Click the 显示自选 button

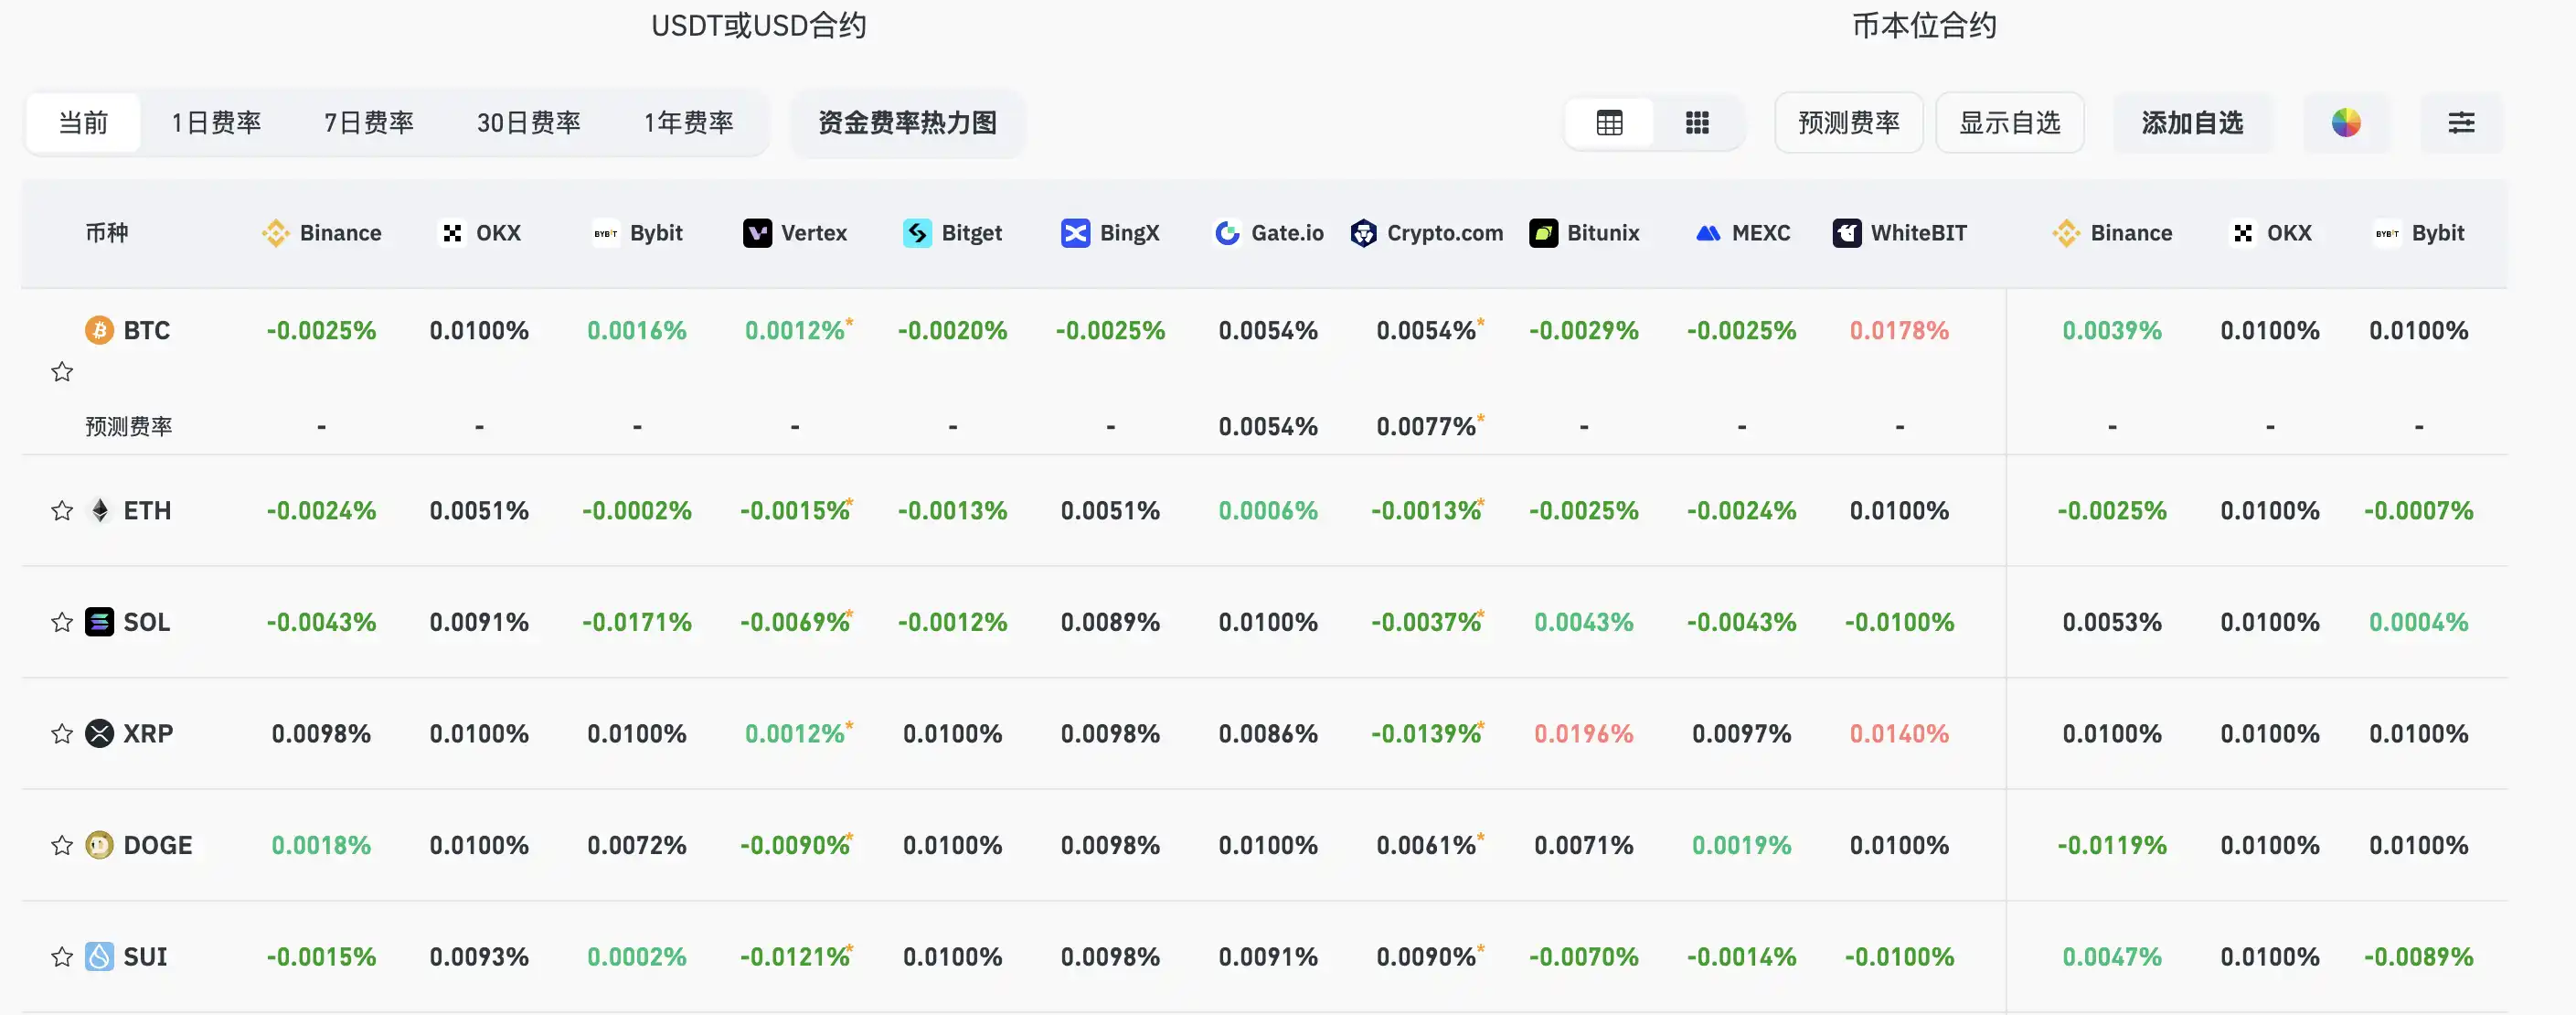click(2009, 123)
